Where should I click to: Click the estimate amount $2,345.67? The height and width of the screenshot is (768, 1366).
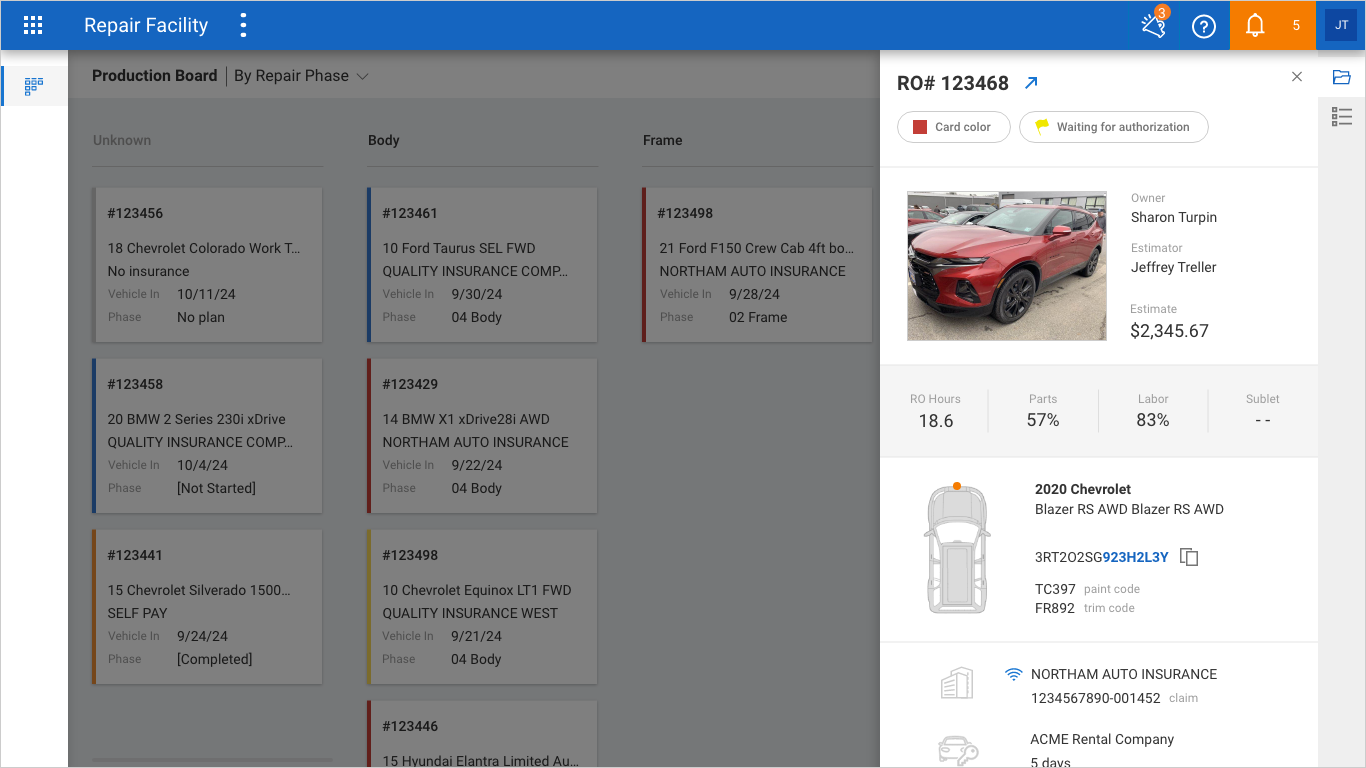(x=1169, y=330)
